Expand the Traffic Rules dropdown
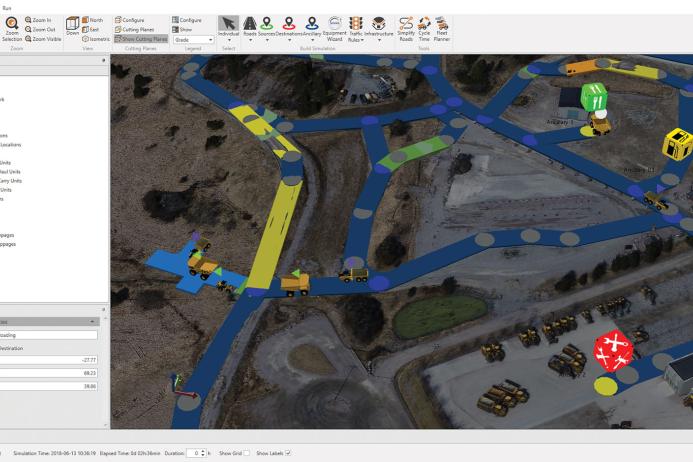 tap(355, 30)
